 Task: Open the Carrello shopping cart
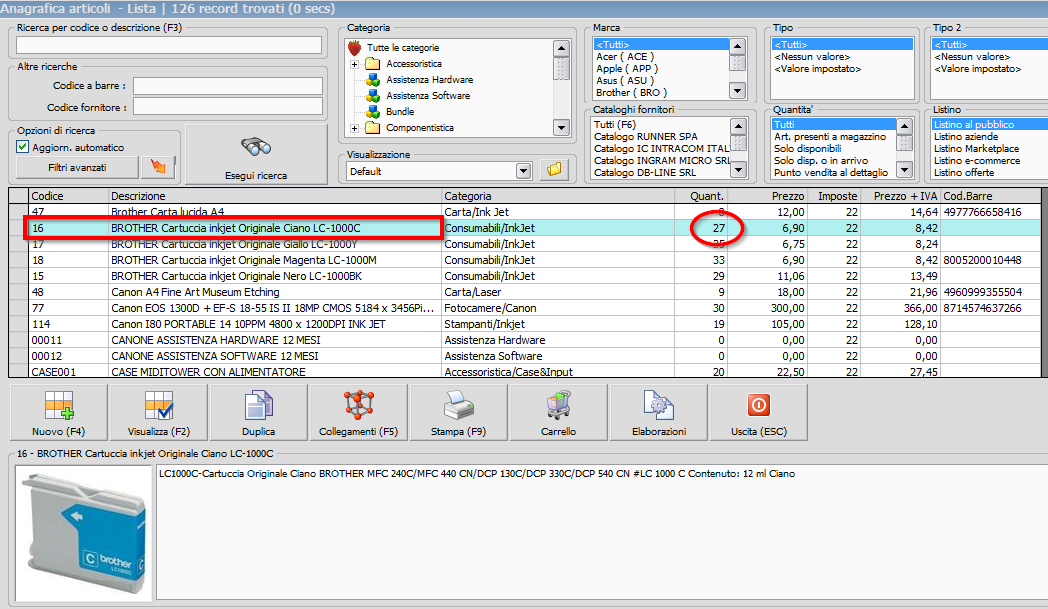558,412
